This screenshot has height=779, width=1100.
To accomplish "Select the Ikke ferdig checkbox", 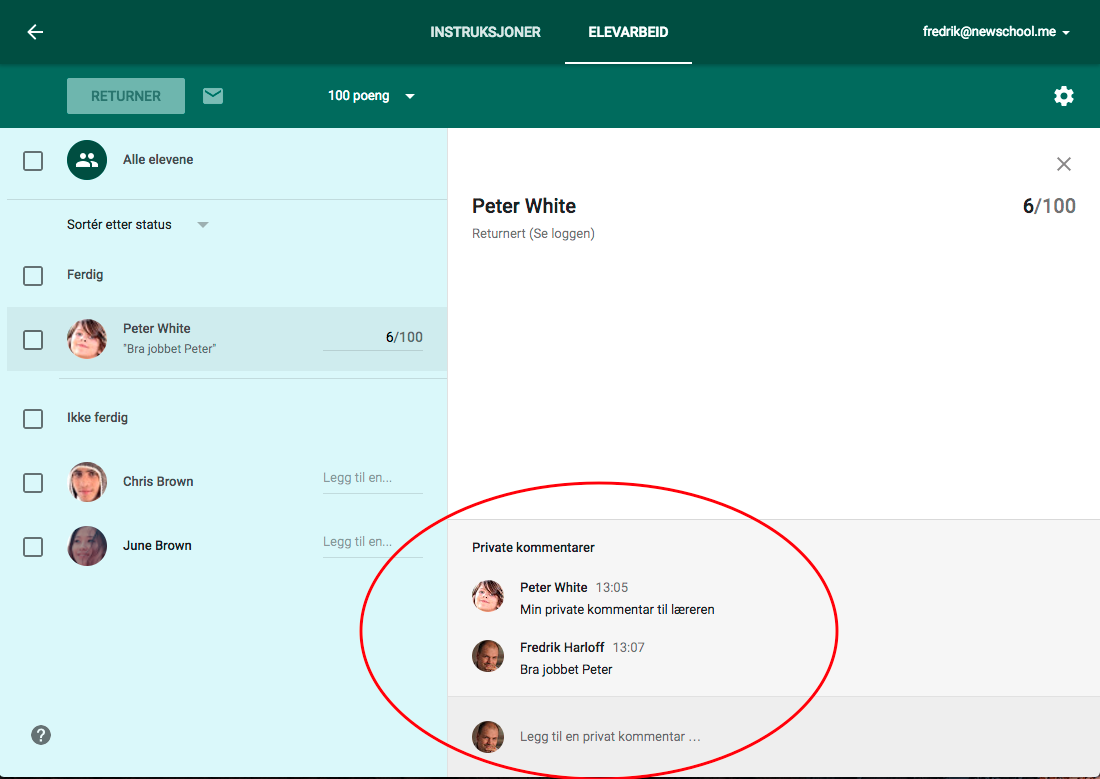I will coord(33,418).
